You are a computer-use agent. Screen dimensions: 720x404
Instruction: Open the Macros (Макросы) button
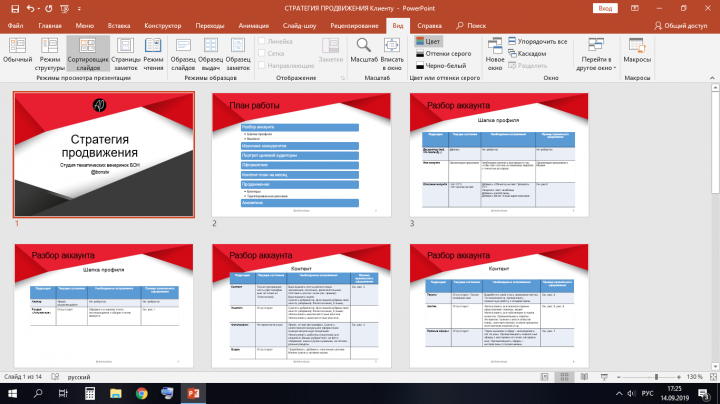tap(637, 50)
